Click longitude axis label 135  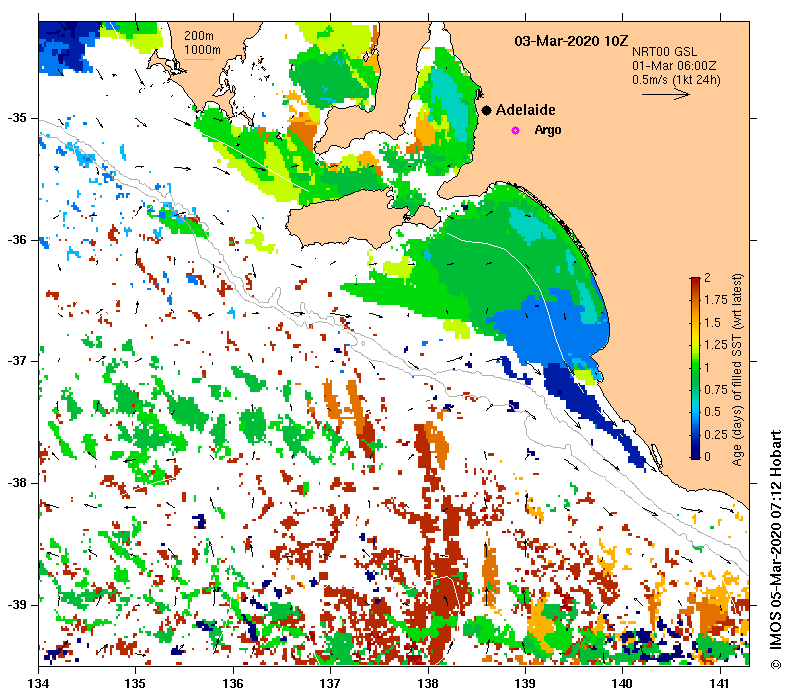(x=135, y=683)
